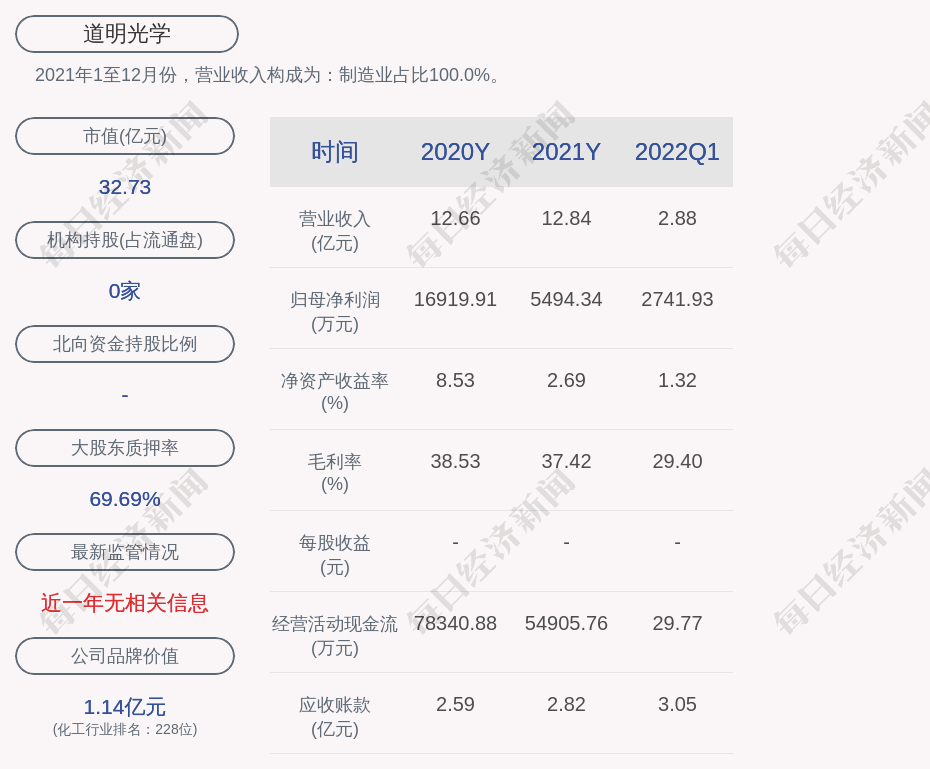Click the receivables value 3.05
The width and height of the screenshot is (930, 769).
click(x=677, y=704)
